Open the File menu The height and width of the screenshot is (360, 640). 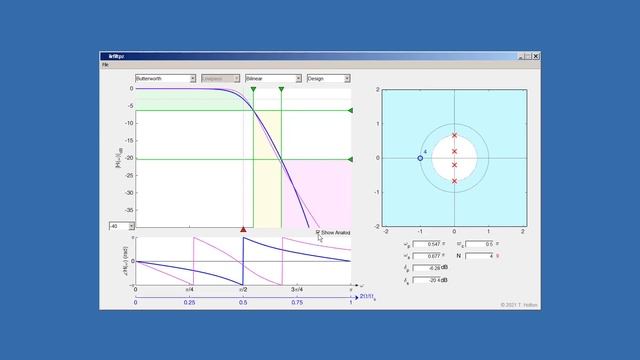coord(105,64)
